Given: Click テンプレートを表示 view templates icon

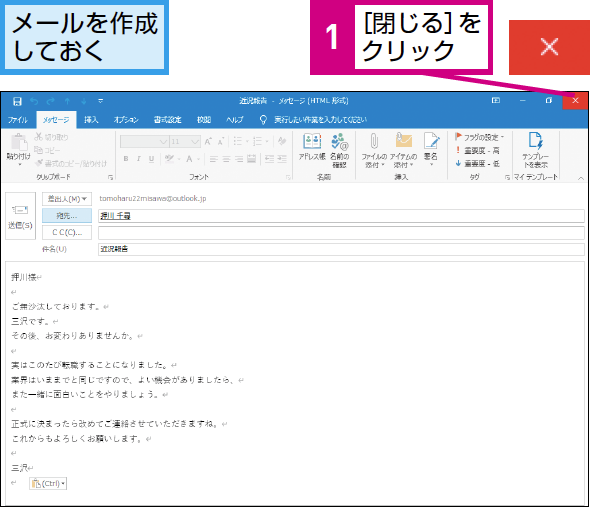Looking at the screenshot, I should [535, 150].
